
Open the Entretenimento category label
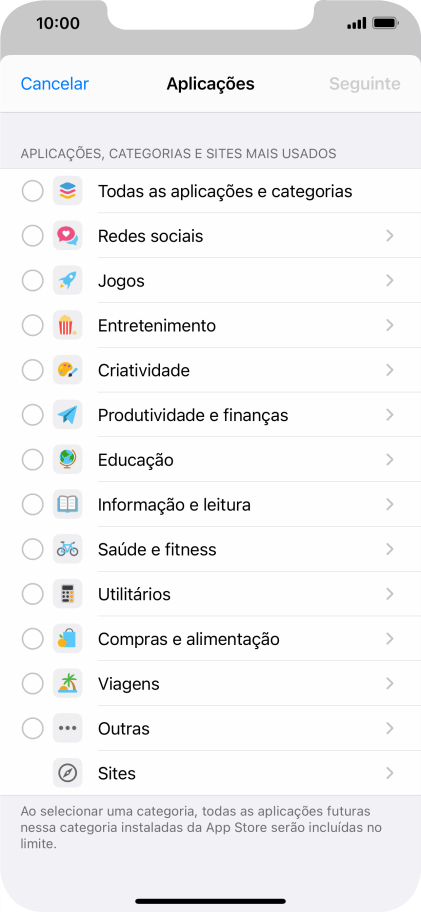coord(157,326)
